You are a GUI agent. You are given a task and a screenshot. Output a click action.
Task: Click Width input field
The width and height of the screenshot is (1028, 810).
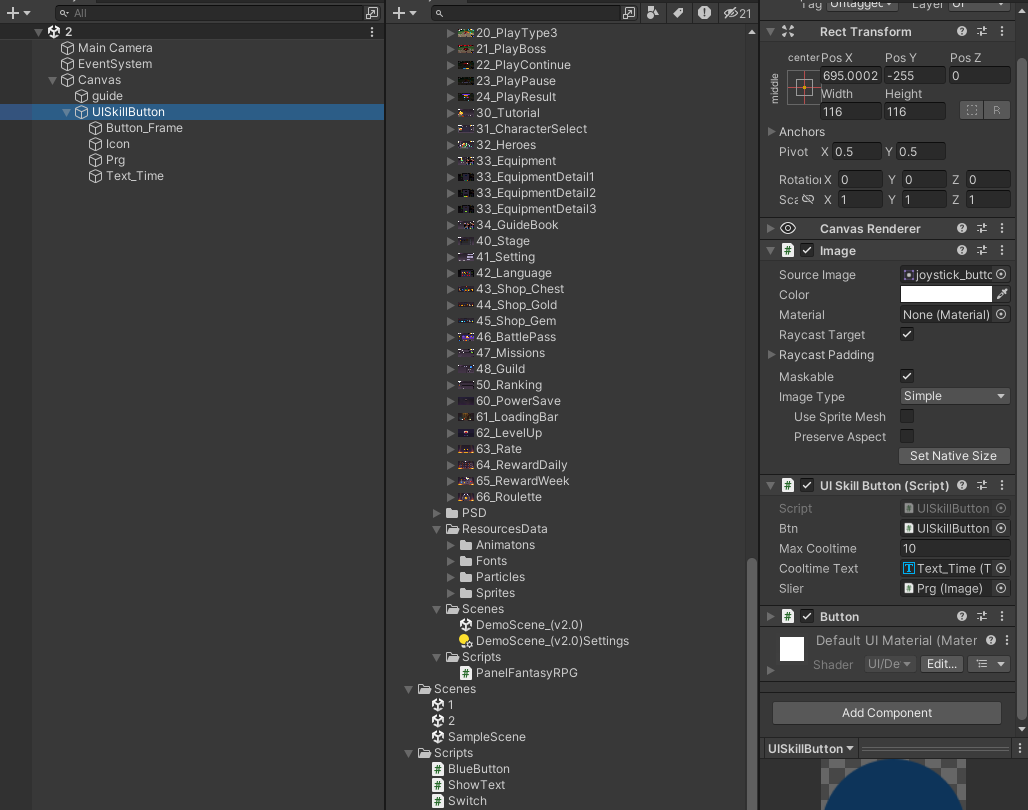[850, 111]
